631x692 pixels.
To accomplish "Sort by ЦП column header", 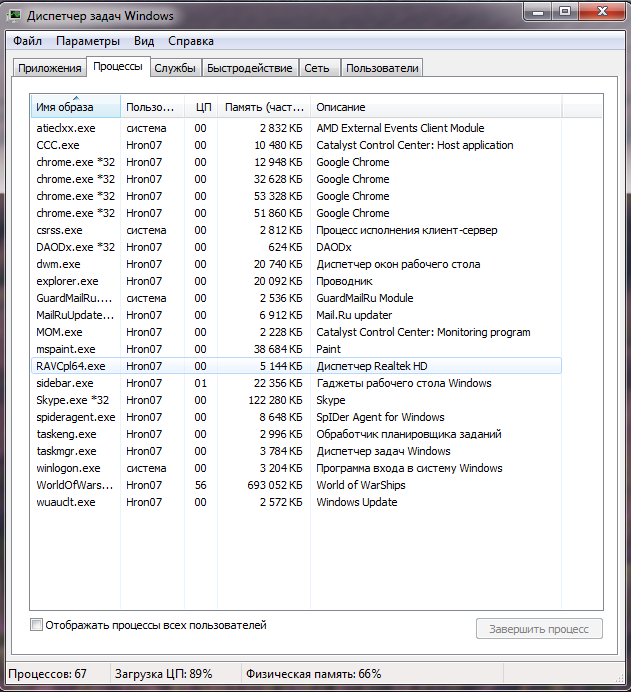I will [x=201, y=107].
